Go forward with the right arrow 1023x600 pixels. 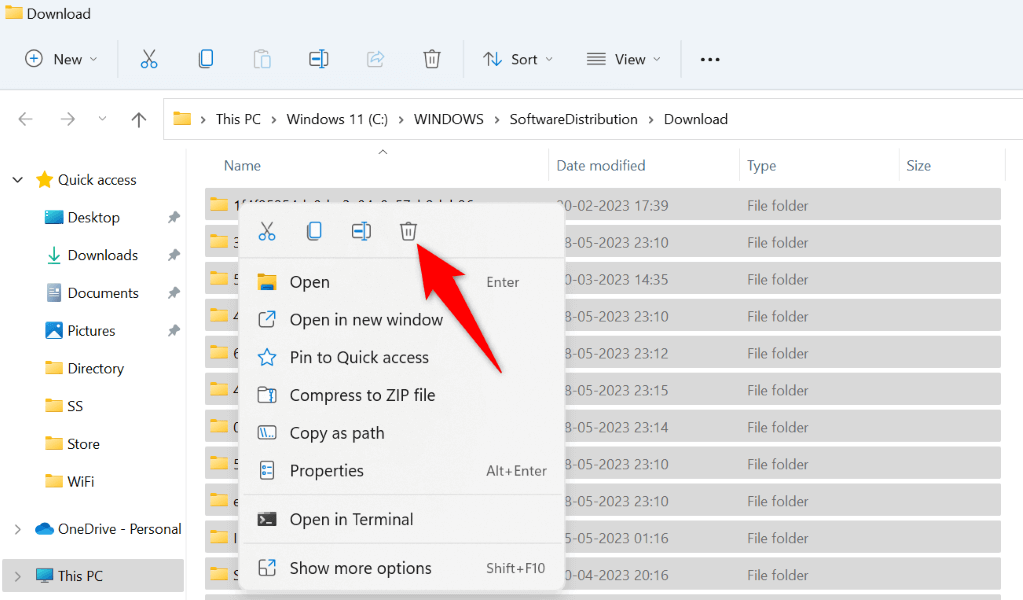[67, 119]
